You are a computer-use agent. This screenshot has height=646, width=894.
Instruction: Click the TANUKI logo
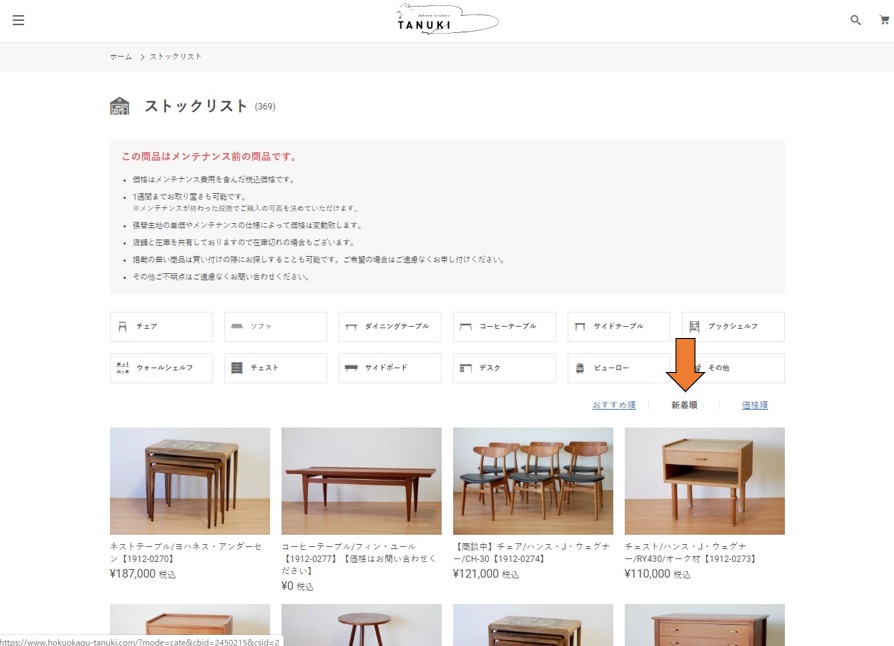point(446,20)
